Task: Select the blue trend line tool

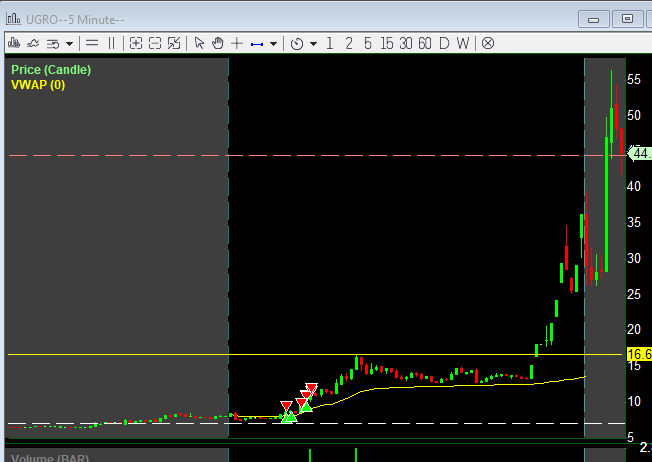Action: point(257,44)
